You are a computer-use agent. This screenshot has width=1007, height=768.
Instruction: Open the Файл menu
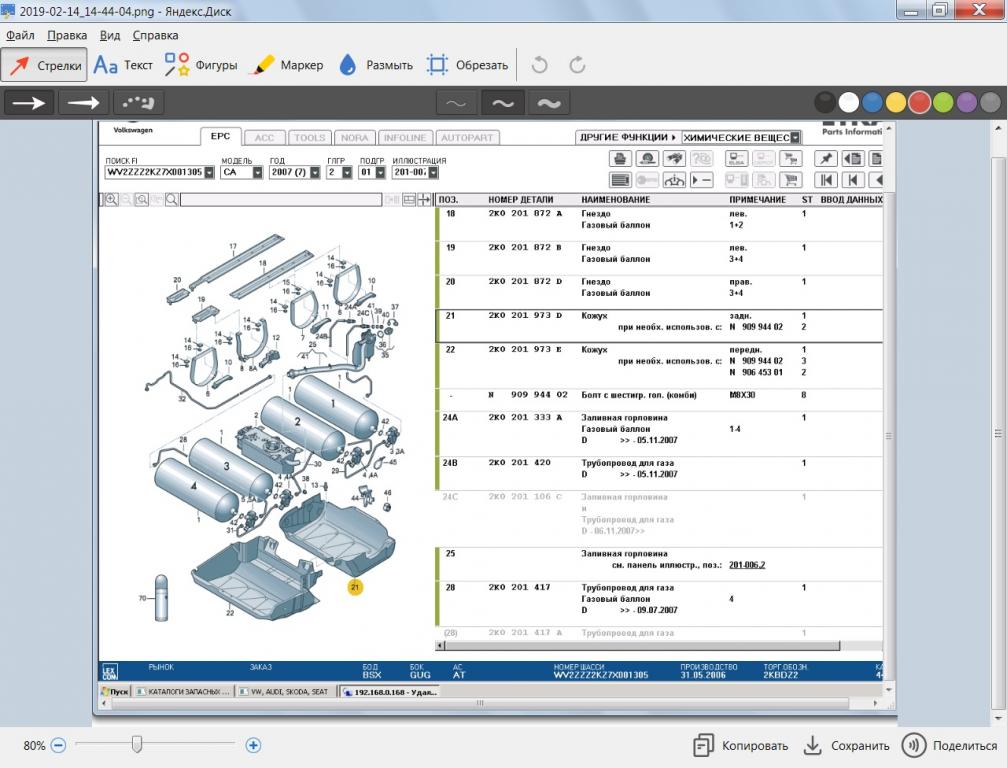(20, 35)
